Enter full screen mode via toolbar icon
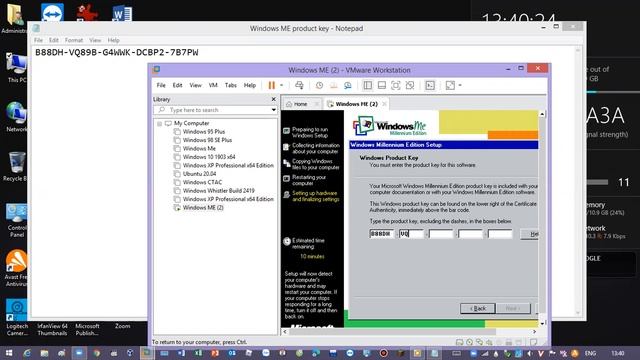 (x=396, y=85)
